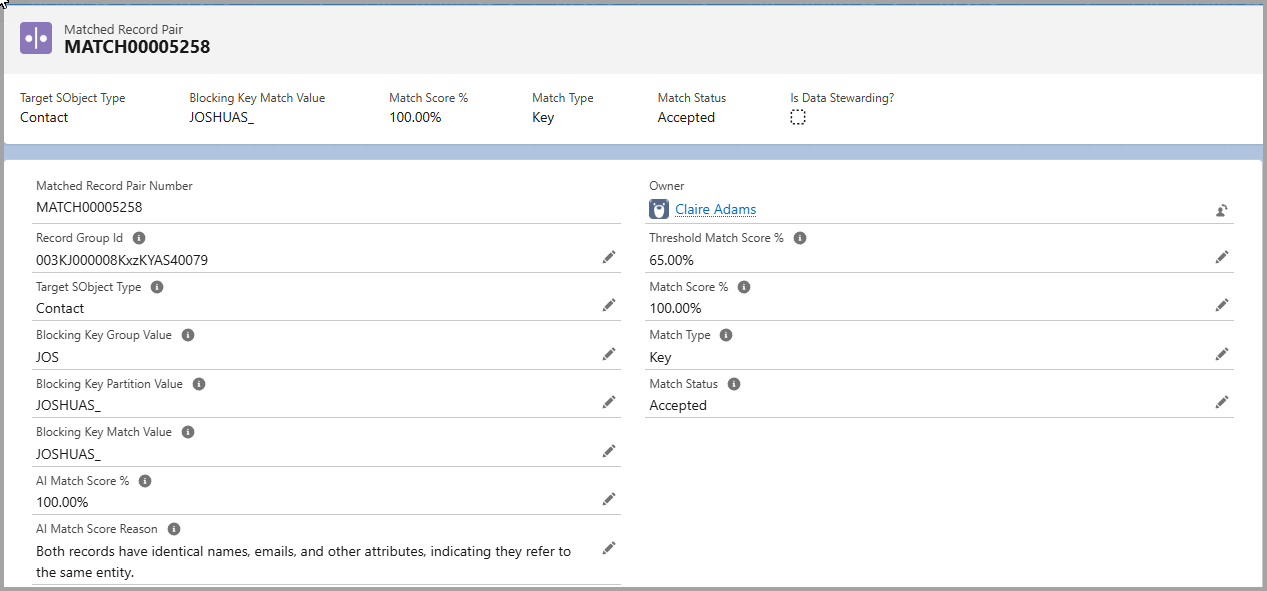
Task: Show help info for AI Match Score Reason
Action: (174, 529)
